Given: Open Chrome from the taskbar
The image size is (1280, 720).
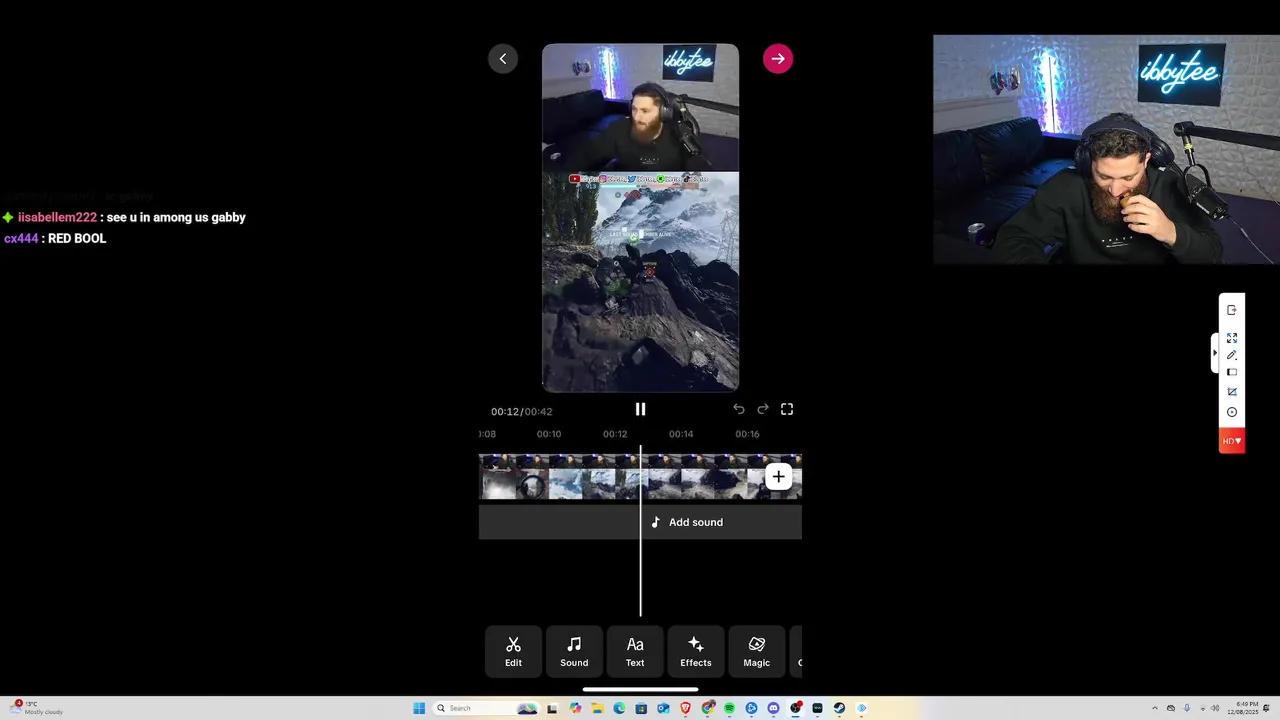Looking at the screenshot, I should point(707,708).
